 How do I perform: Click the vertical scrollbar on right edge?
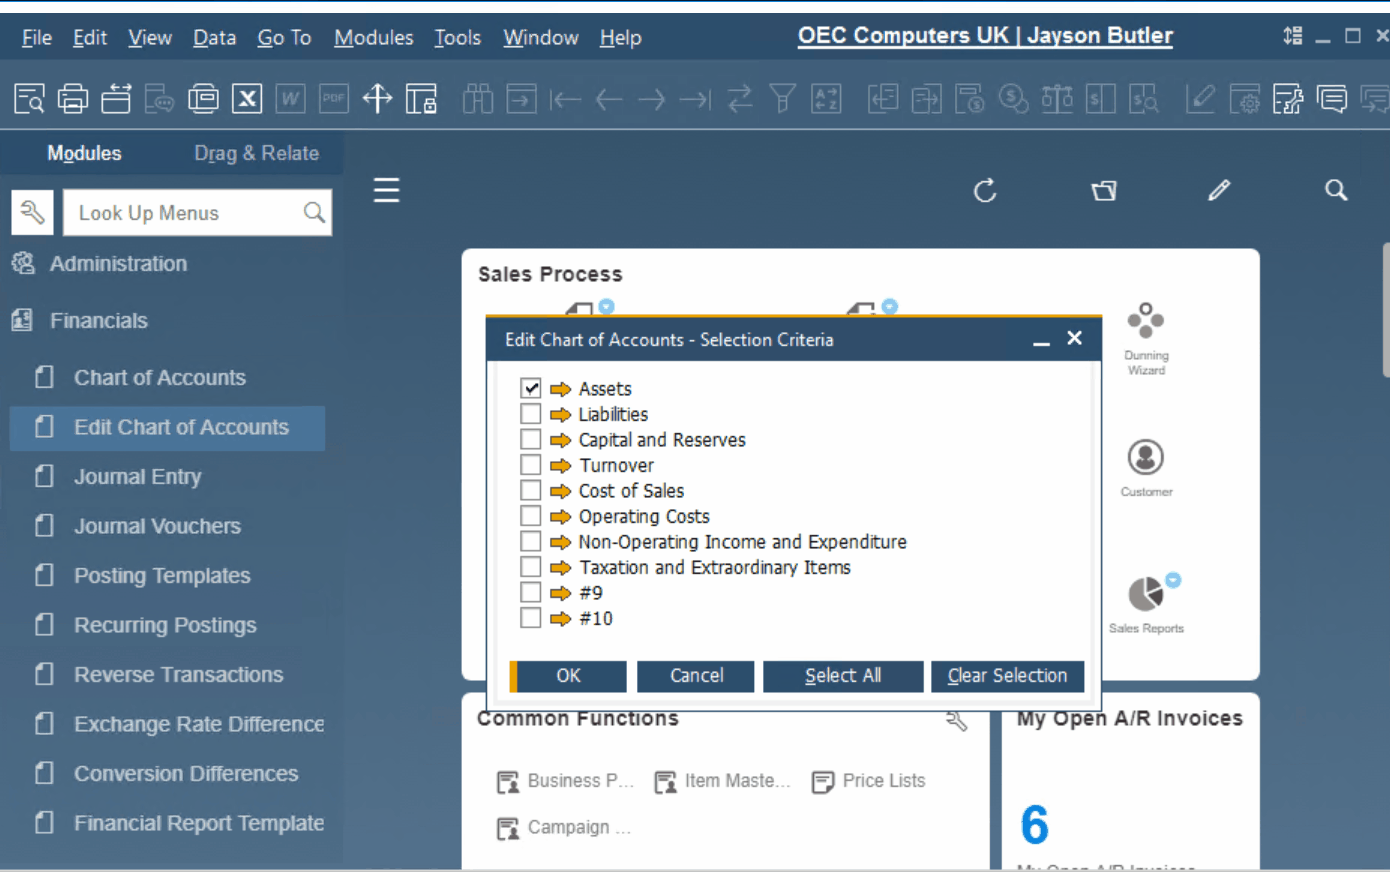(1385, 310)
